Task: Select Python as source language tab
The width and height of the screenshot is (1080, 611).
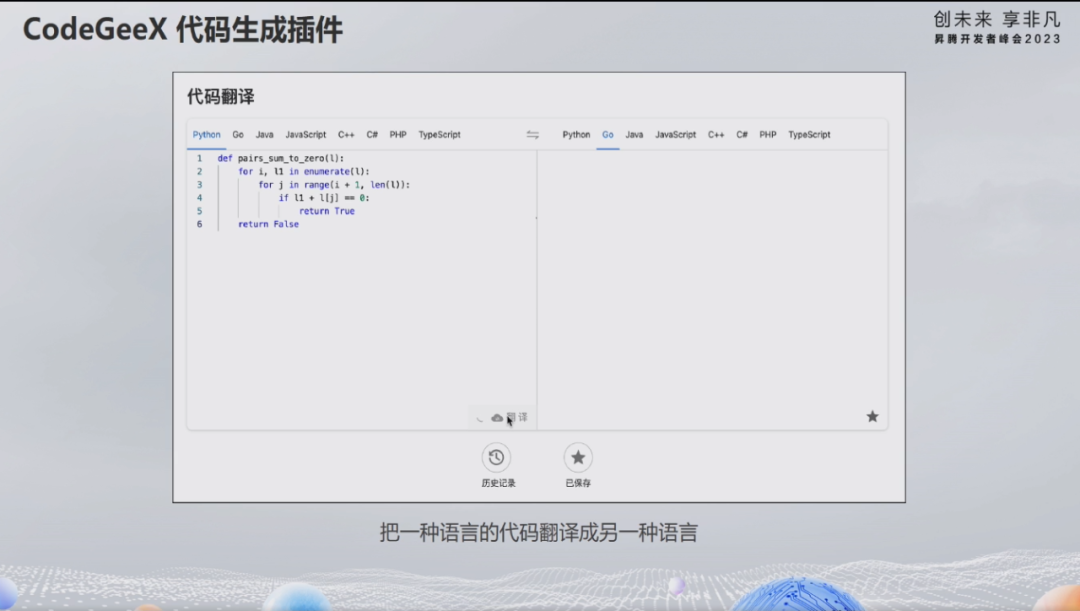Action: pyautogui.click(x=207, y=135)
